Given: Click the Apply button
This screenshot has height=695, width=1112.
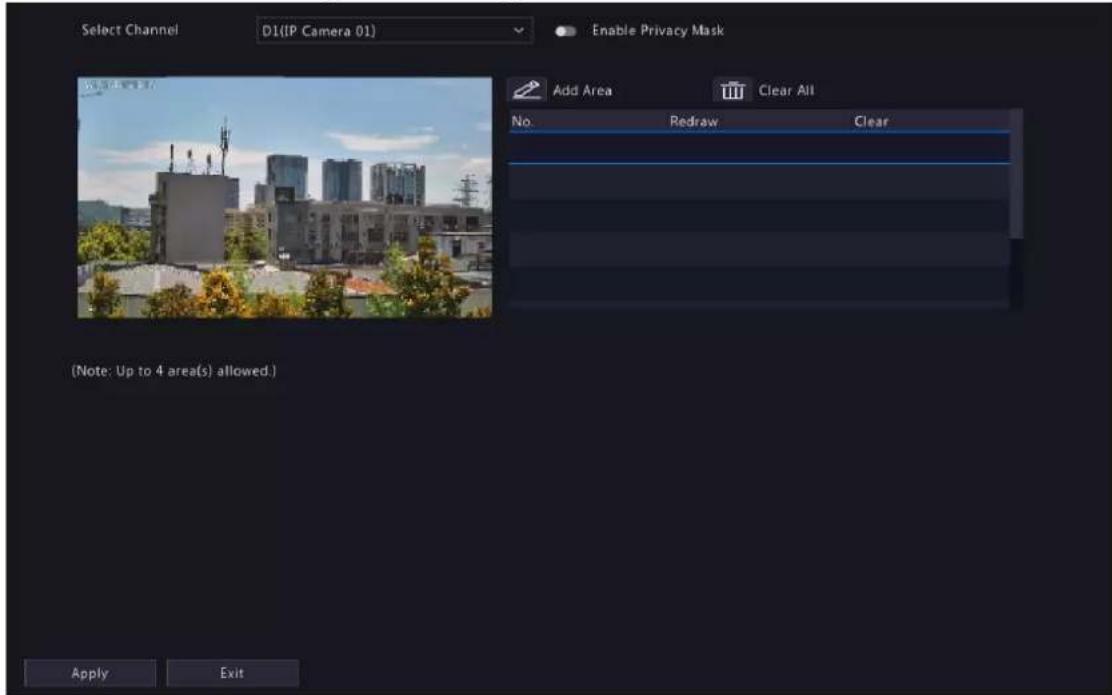Looking at the screenshot, I should point(90,673).
